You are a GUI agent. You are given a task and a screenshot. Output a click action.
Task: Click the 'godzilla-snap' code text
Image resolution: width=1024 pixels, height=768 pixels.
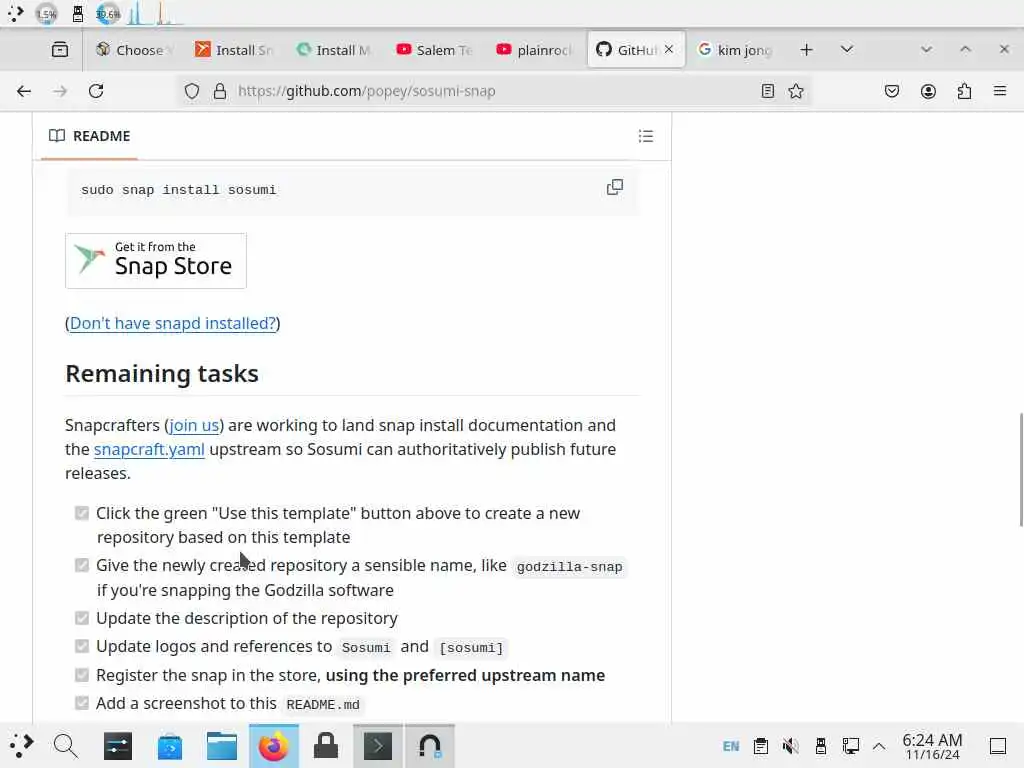(x=569, y=567)
